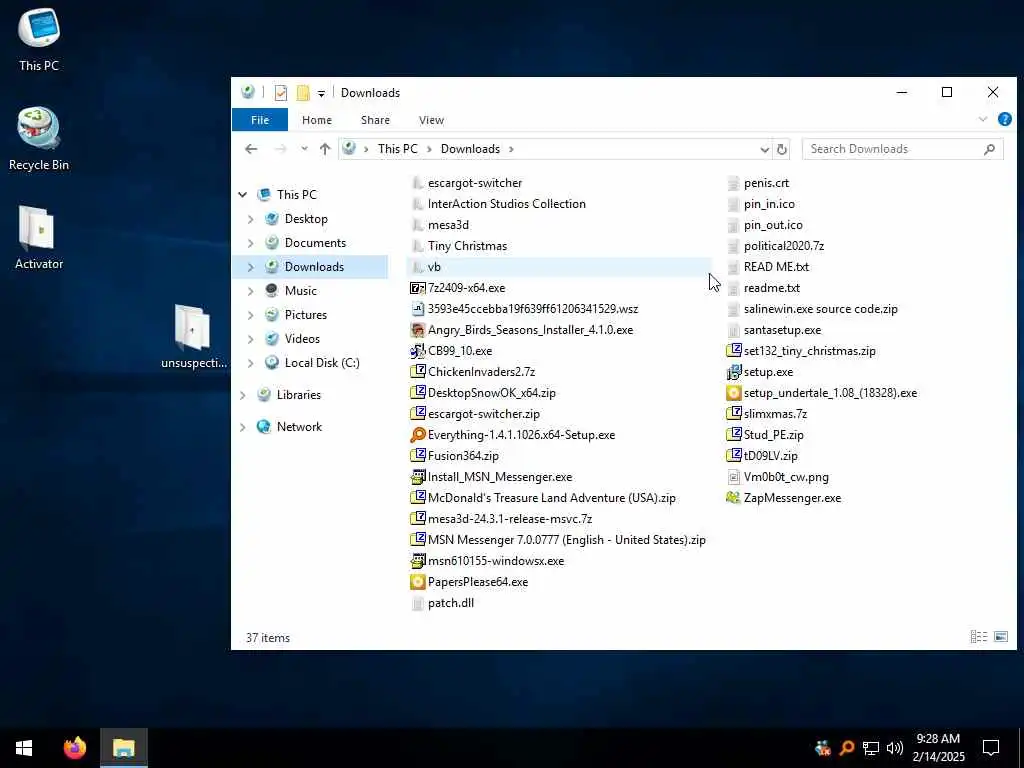Click the Properties quick access toolbar icon

281,93
